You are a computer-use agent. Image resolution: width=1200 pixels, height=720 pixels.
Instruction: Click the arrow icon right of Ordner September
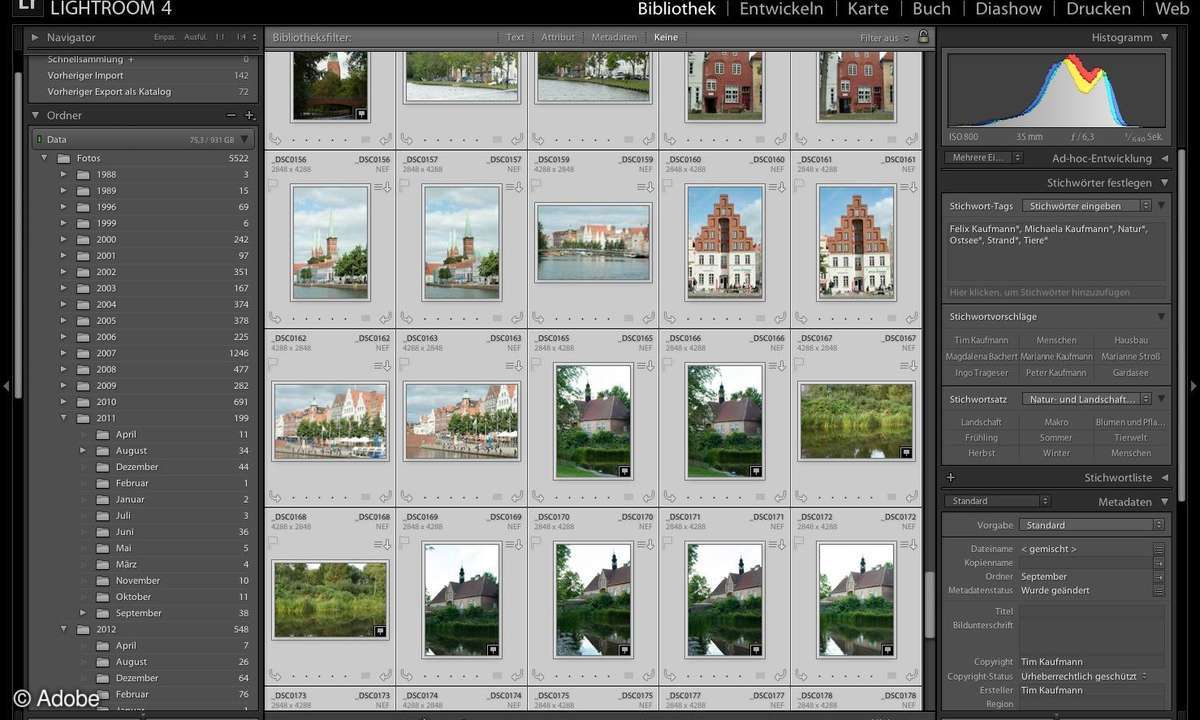1159,577
